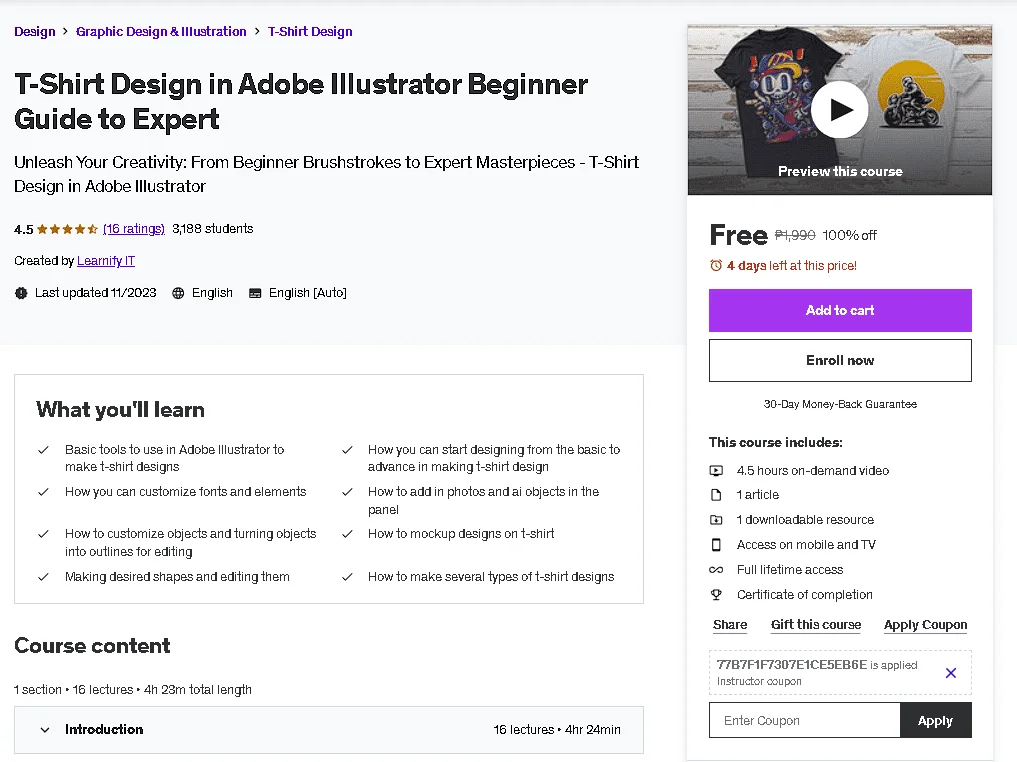Click the crossed-out ₱1,990 price
The image size is (1017, 762).
pos(795,235)
